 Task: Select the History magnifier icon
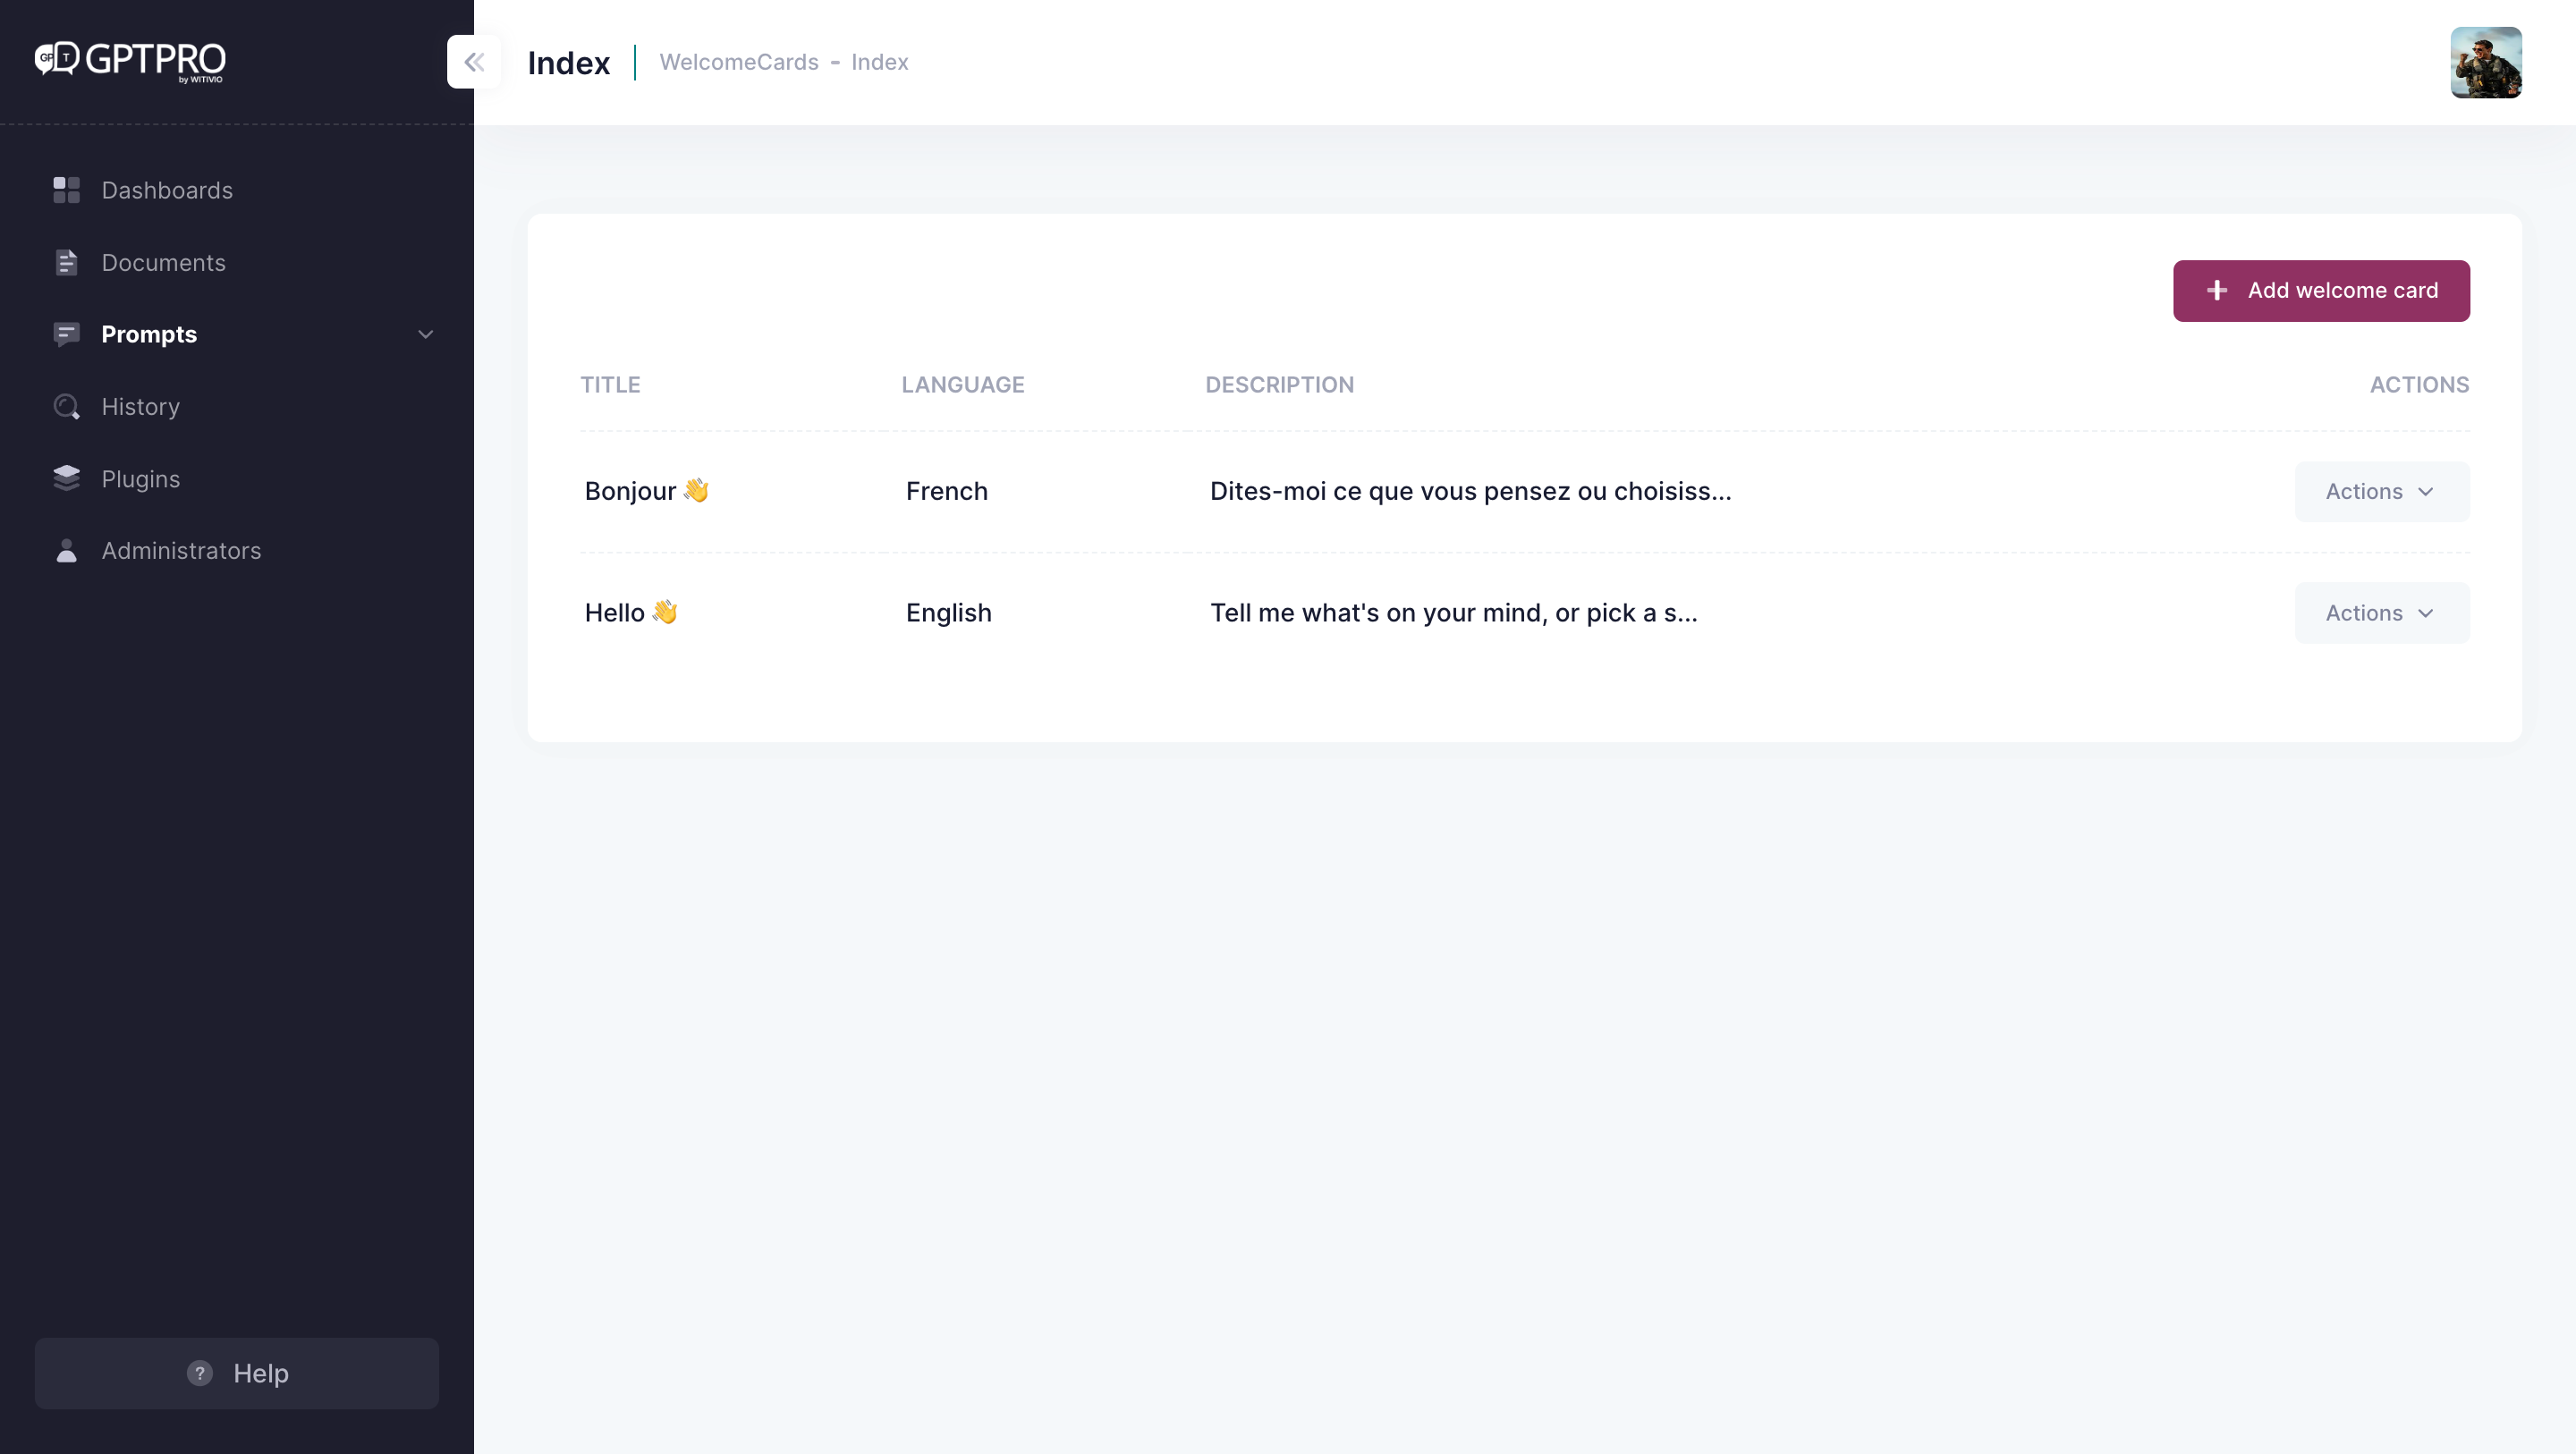click(66, 407)
